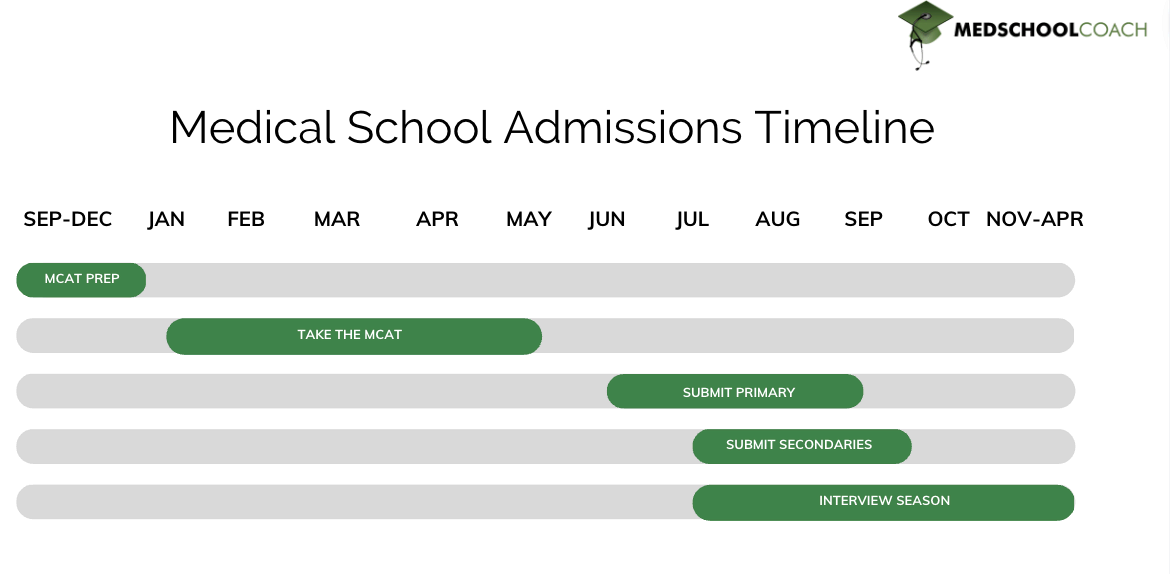The width and height of the screenshot is (1170, 574).
Task: Click the AUG month header
Action: pos(778,219)
